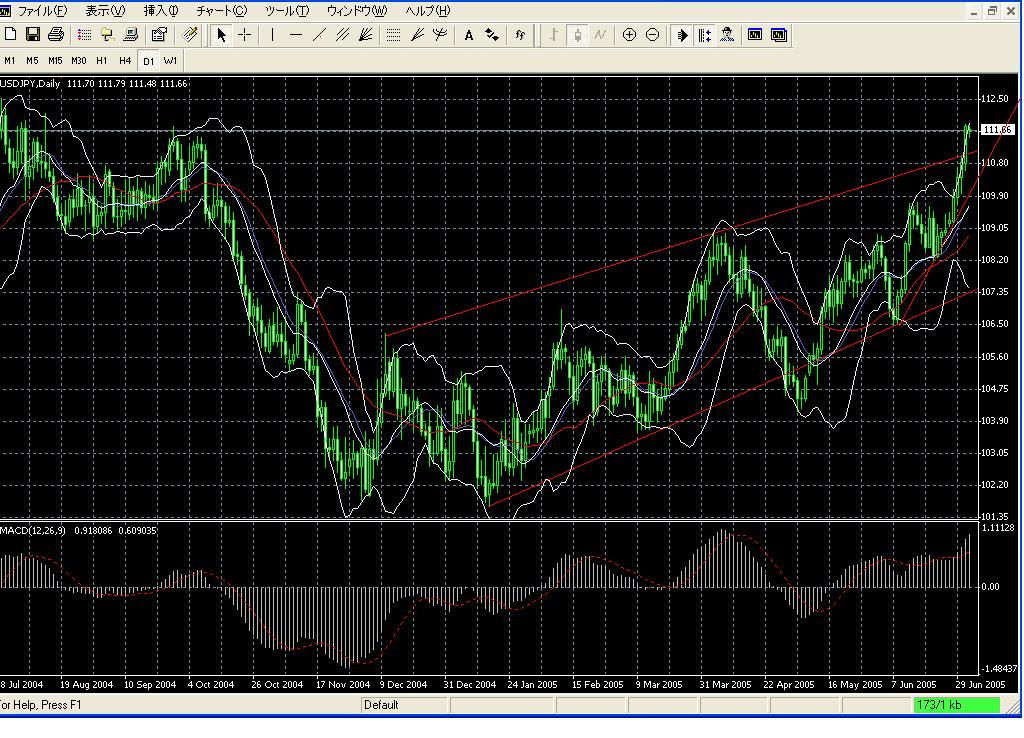This screenshot has height=738, width=1024.
Task: Zoom out of the chart
Action: [x=653, y=35]
